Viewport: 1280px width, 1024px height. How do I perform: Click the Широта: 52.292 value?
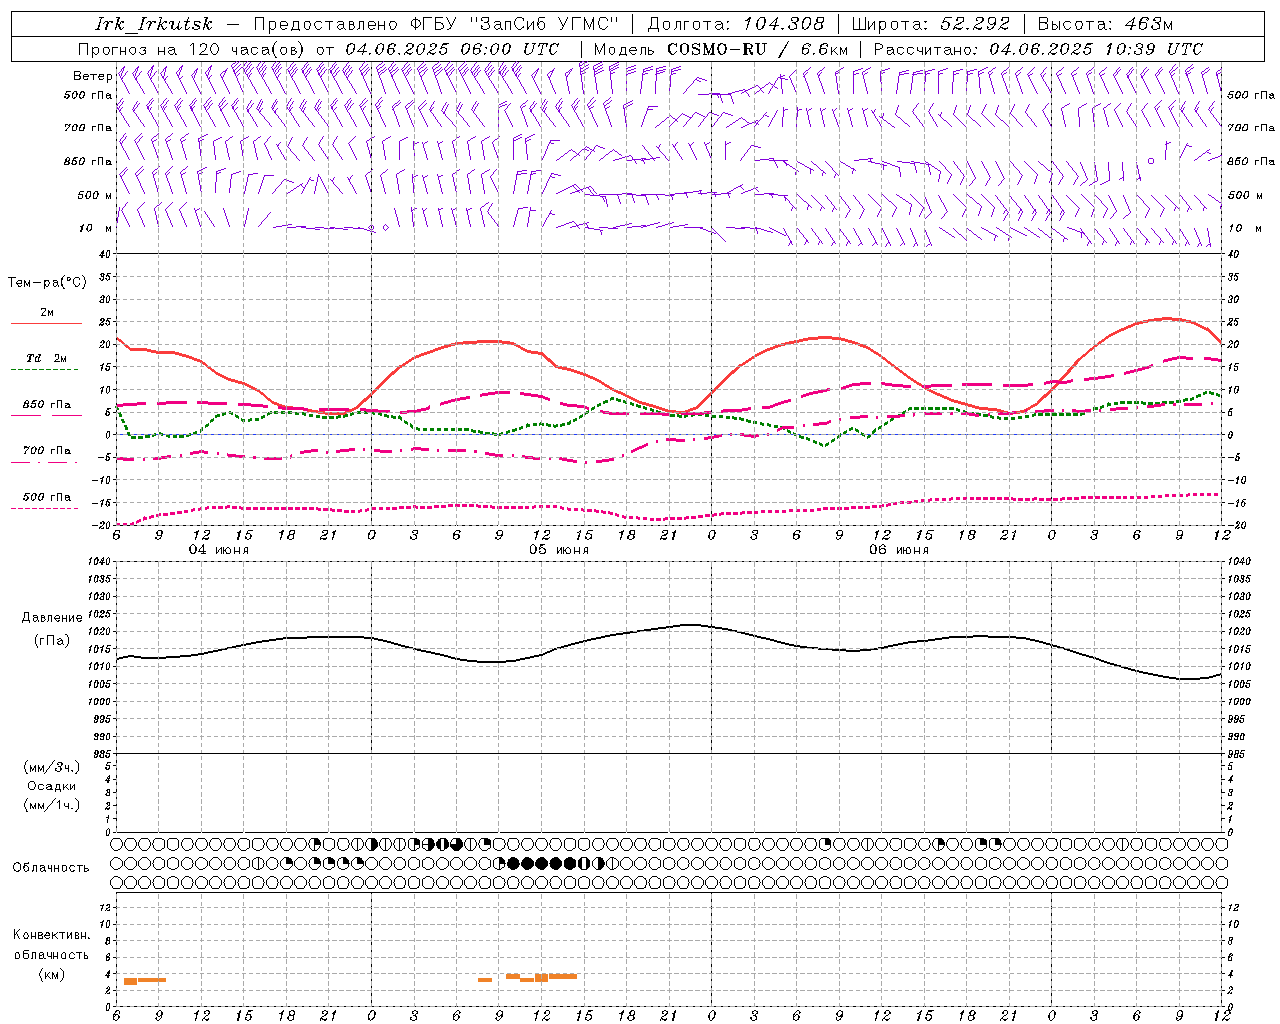point(931,24)
